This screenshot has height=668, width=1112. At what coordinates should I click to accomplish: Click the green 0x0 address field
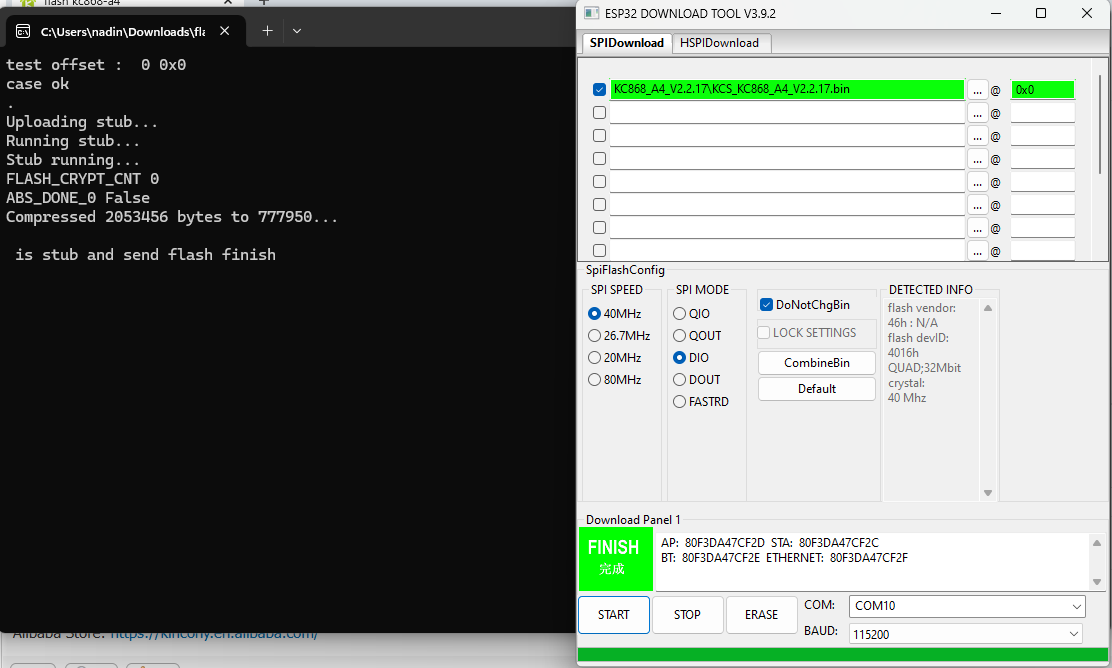[1042, 89]
